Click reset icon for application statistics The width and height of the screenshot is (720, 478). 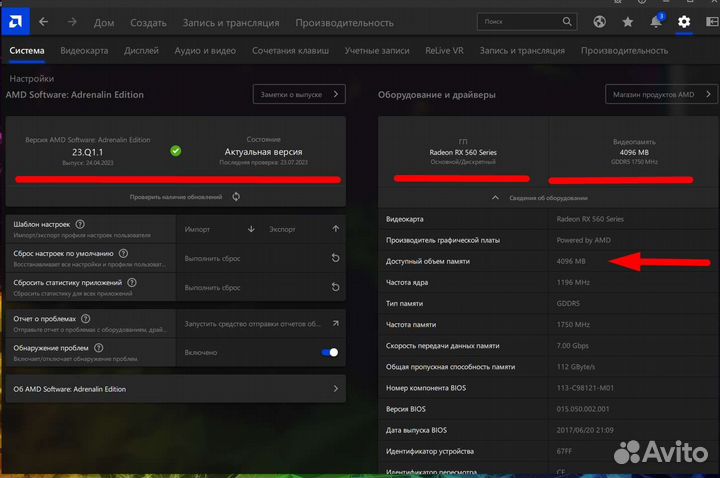[x=336, y=287]
